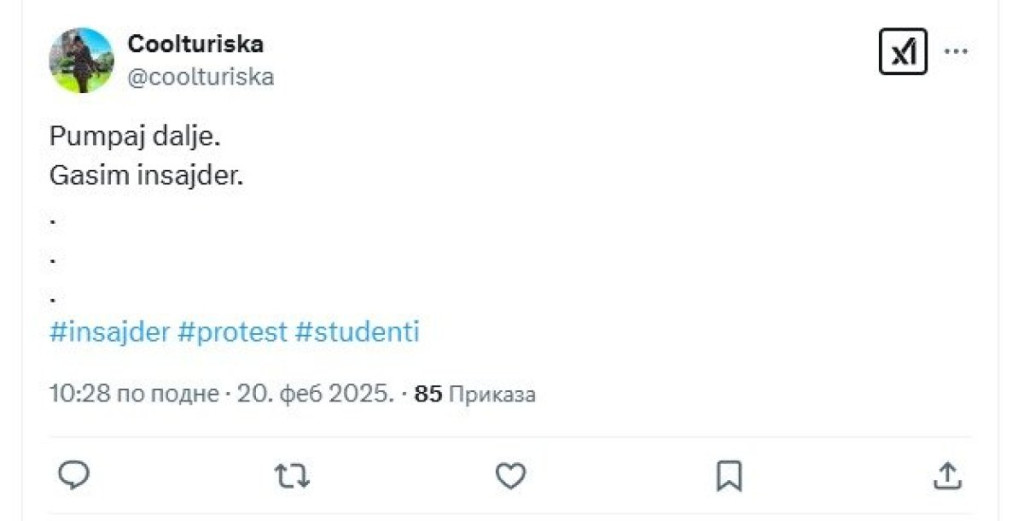Repost this tweet using the retweet icon
The image size is (1024, 521).
(x=292, y=477)
